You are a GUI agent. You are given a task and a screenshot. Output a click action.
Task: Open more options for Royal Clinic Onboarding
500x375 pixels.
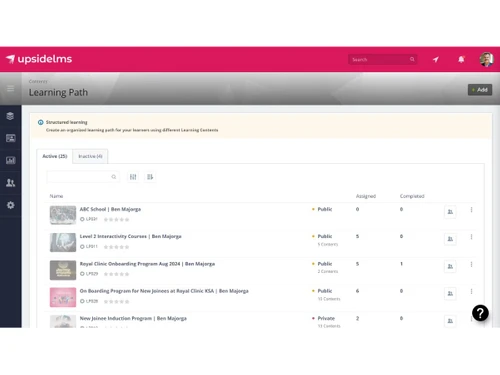[471, 264]
